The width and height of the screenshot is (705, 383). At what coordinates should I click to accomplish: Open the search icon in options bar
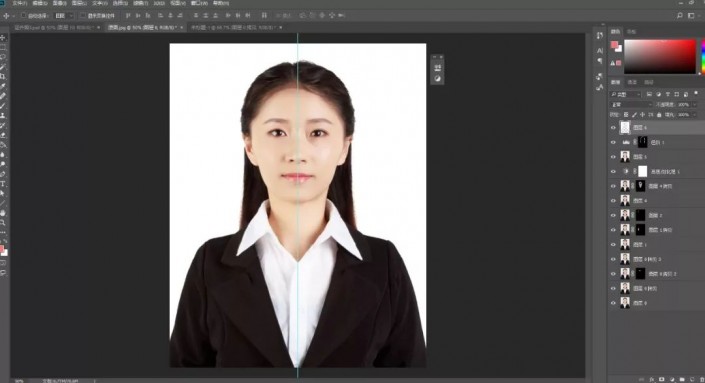[679, 15]
